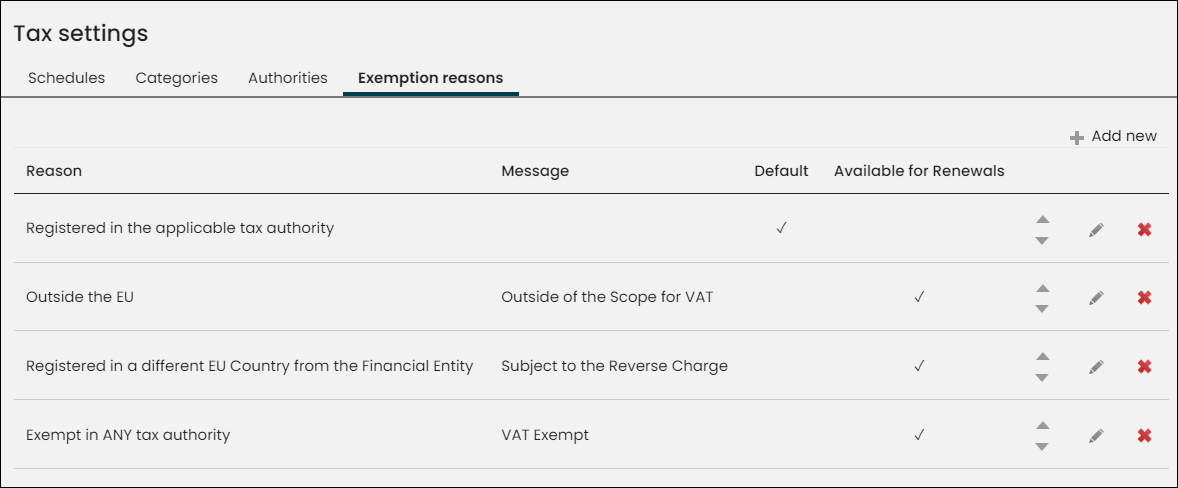Switch to the Schedules tab
Screen dimensions: 1178x488
coord(66,78)
